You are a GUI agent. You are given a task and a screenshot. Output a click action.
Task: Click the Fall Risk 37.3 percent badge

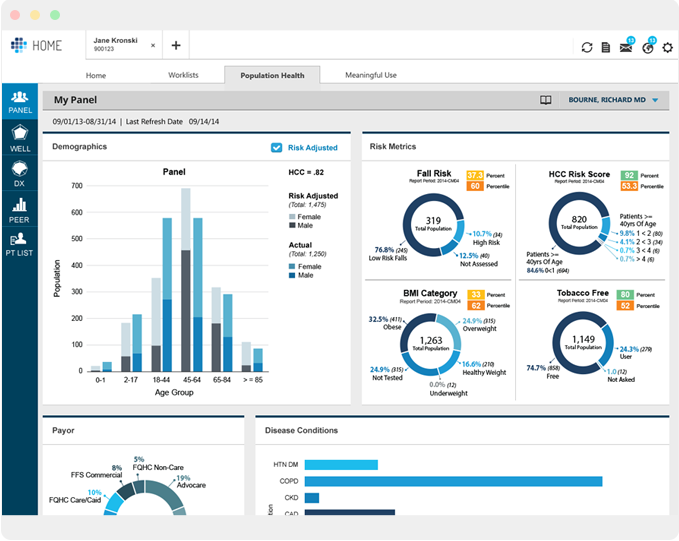click(475, 175)
